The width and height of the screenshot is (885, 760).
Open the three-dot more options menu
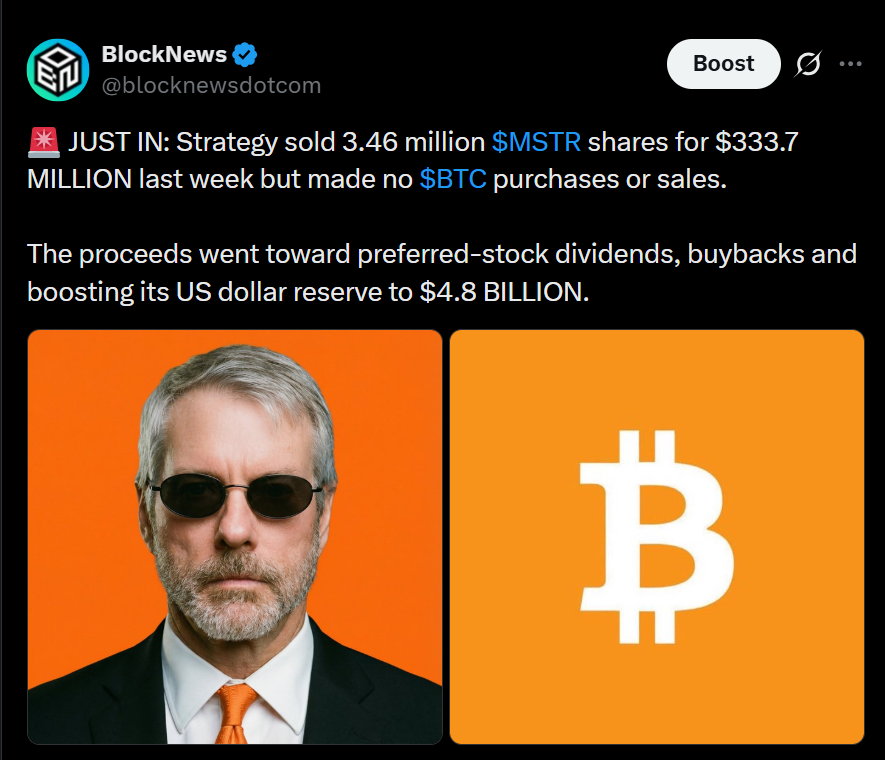850,64
